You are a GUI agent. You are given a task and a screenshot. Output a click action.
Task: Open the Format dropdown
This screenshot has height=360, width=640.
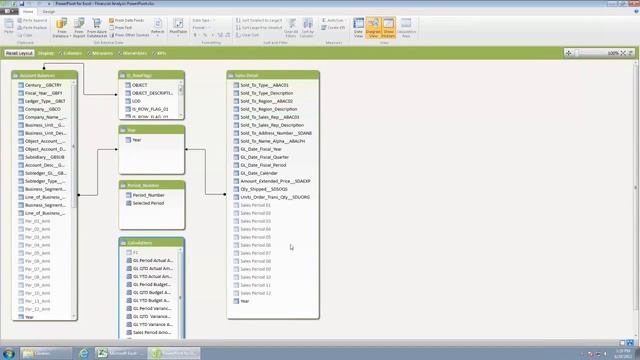pyautogui.click(x=200, y=28)
